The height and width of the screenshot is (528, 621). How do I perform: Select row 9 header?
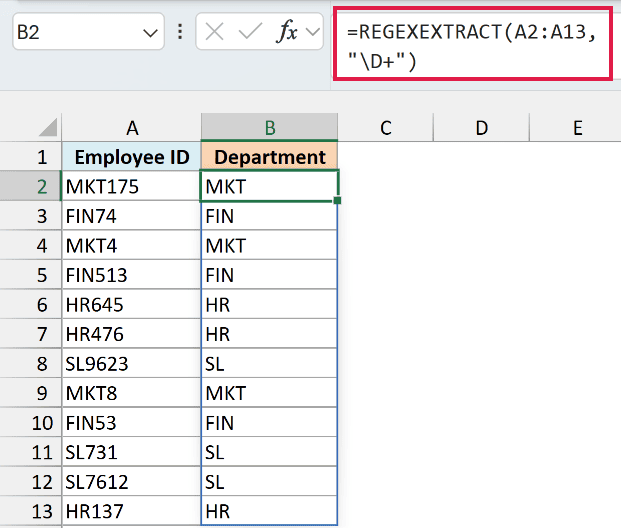[x=31, y=393]
